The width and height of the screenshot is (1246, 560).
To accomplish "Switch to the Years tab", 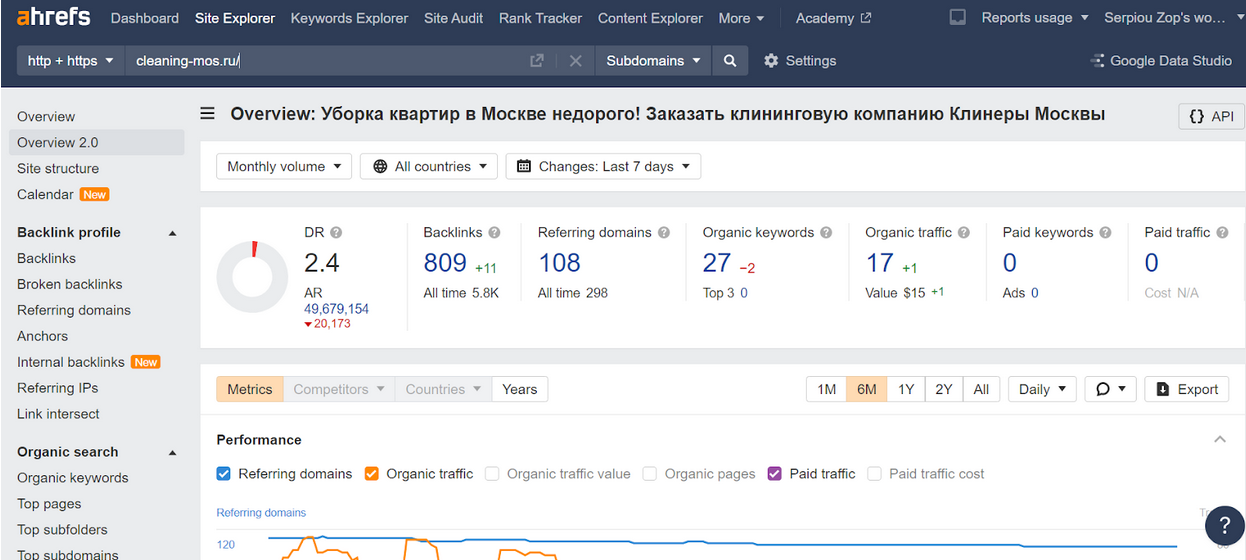I will point(519,389).
